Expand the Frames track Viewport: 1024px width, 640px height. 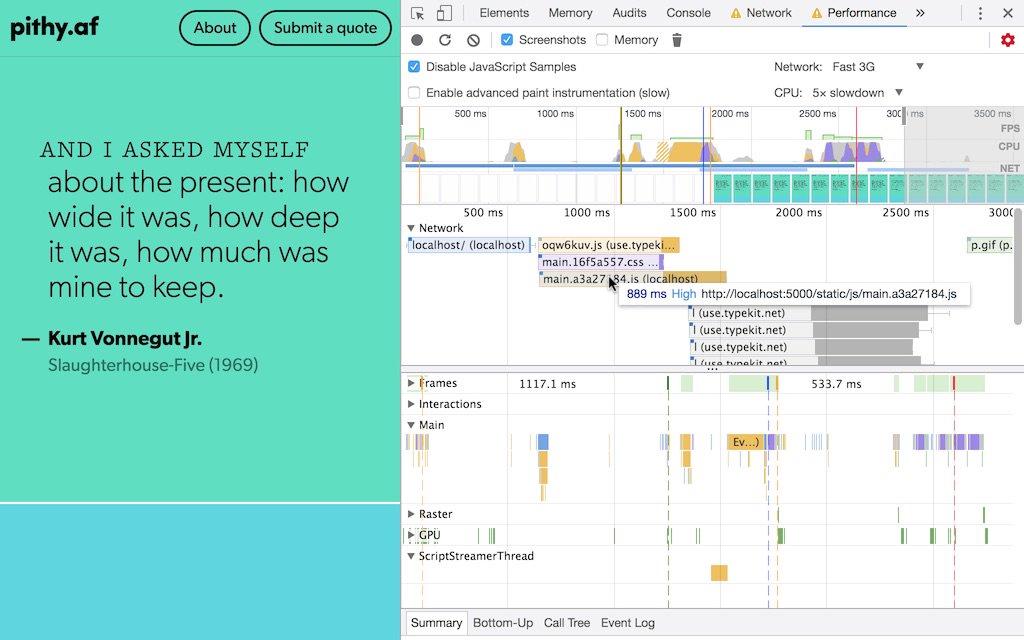(411, 383)
